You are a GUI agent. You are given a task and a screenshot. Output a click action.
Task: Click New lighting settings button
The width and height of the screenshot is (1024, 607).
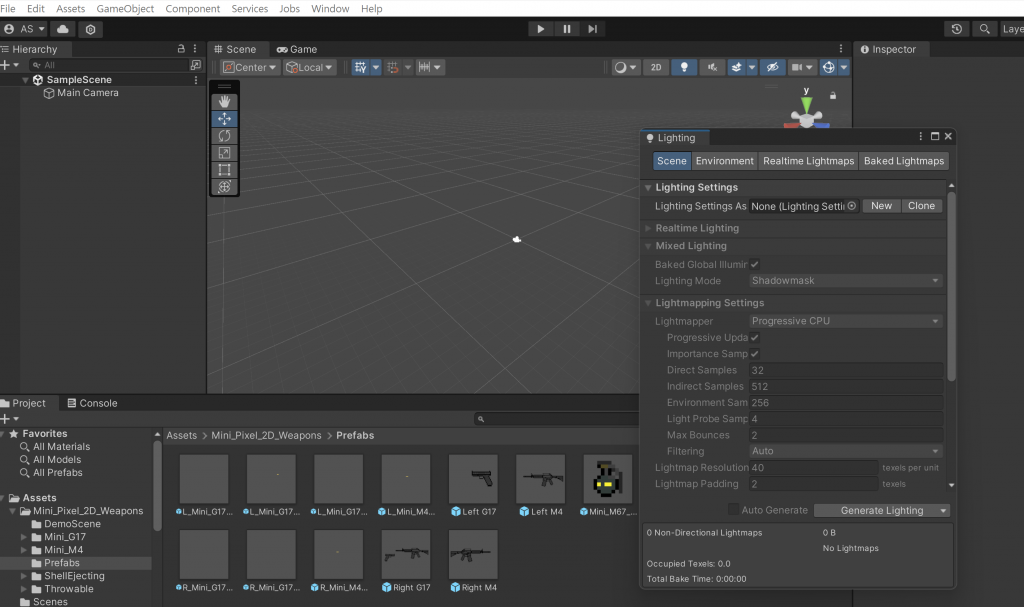pyautogui.click(x=881, y=206)
